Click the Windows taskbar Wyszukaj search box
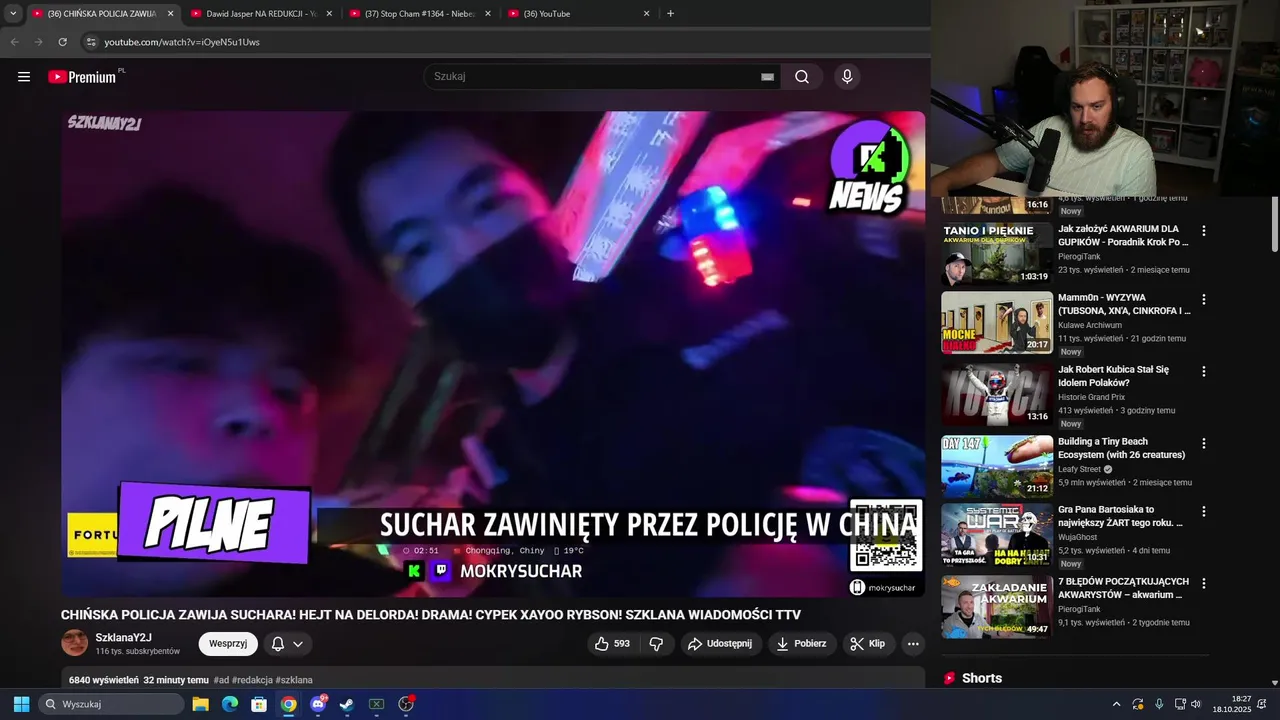 111,704
